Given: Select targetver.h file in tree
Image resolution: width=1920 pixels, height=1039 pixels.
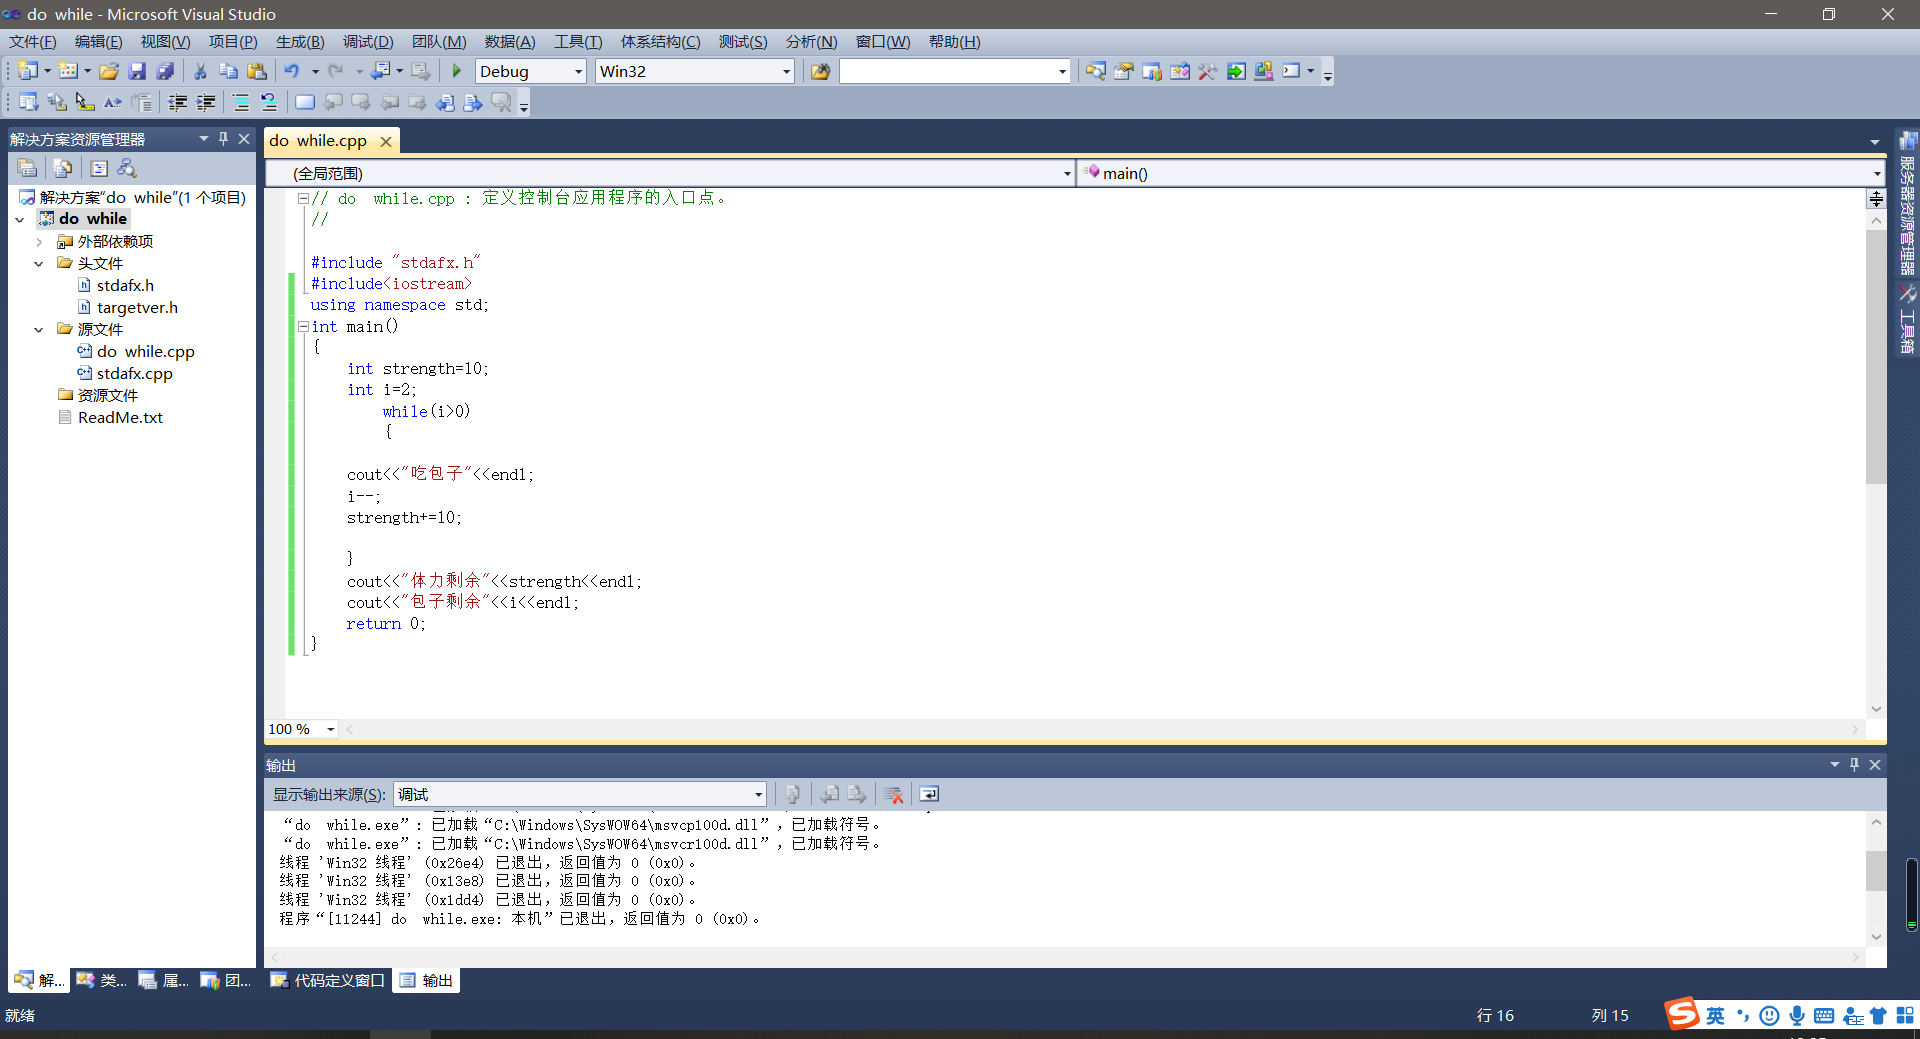Looking at the screenshot, I should point(137,308).
